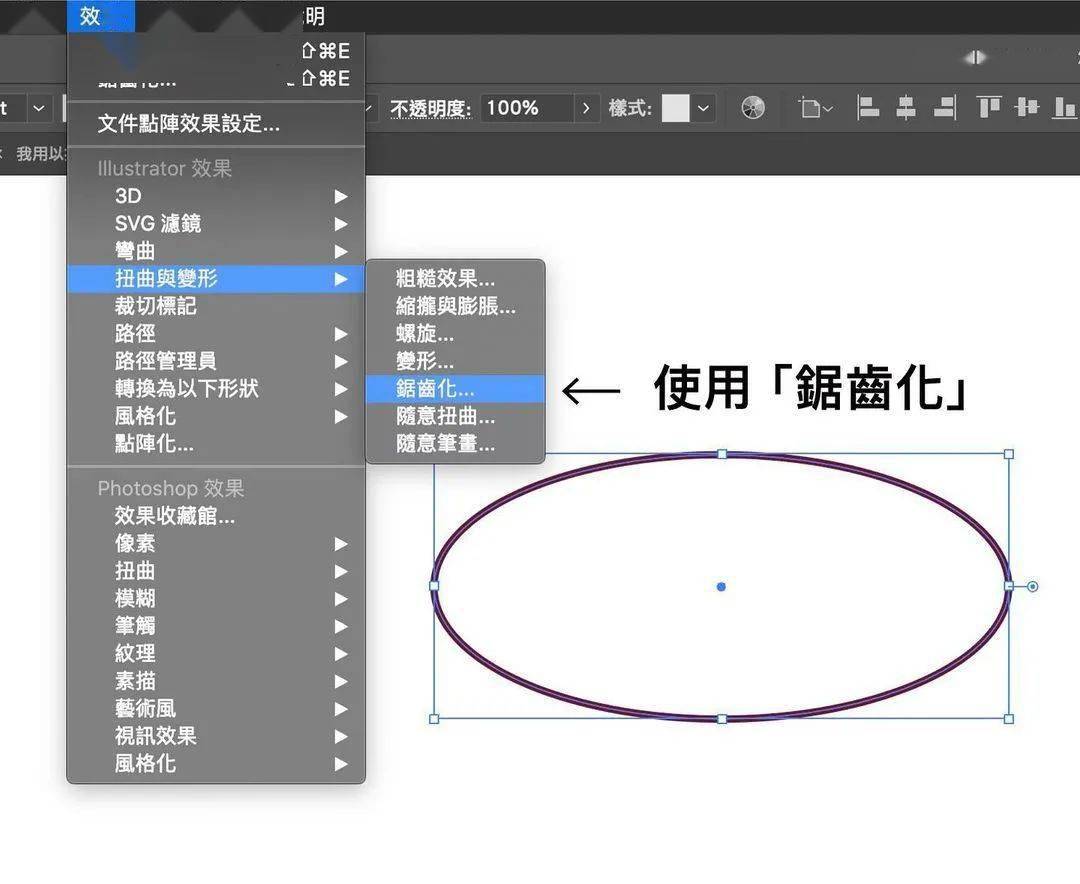Screen dimensions: 1080x884
Task: Click the horizontal align left icon
Action: [869, 108]
